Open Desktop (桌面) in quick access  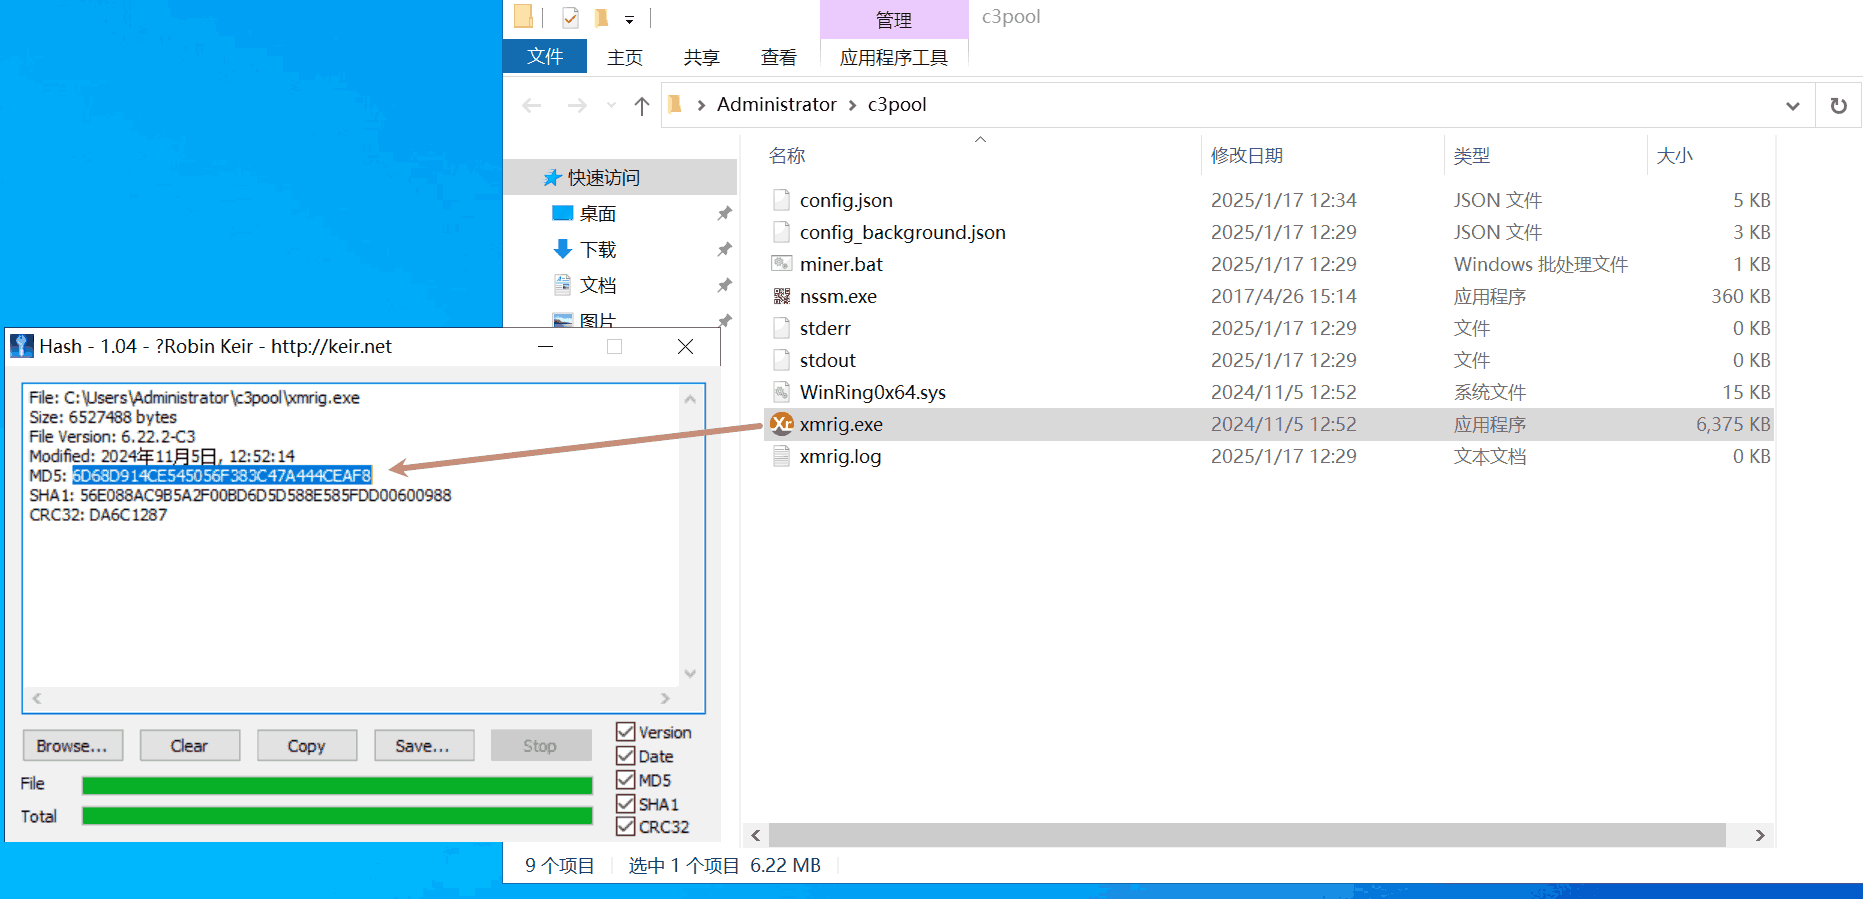[597, 213]
